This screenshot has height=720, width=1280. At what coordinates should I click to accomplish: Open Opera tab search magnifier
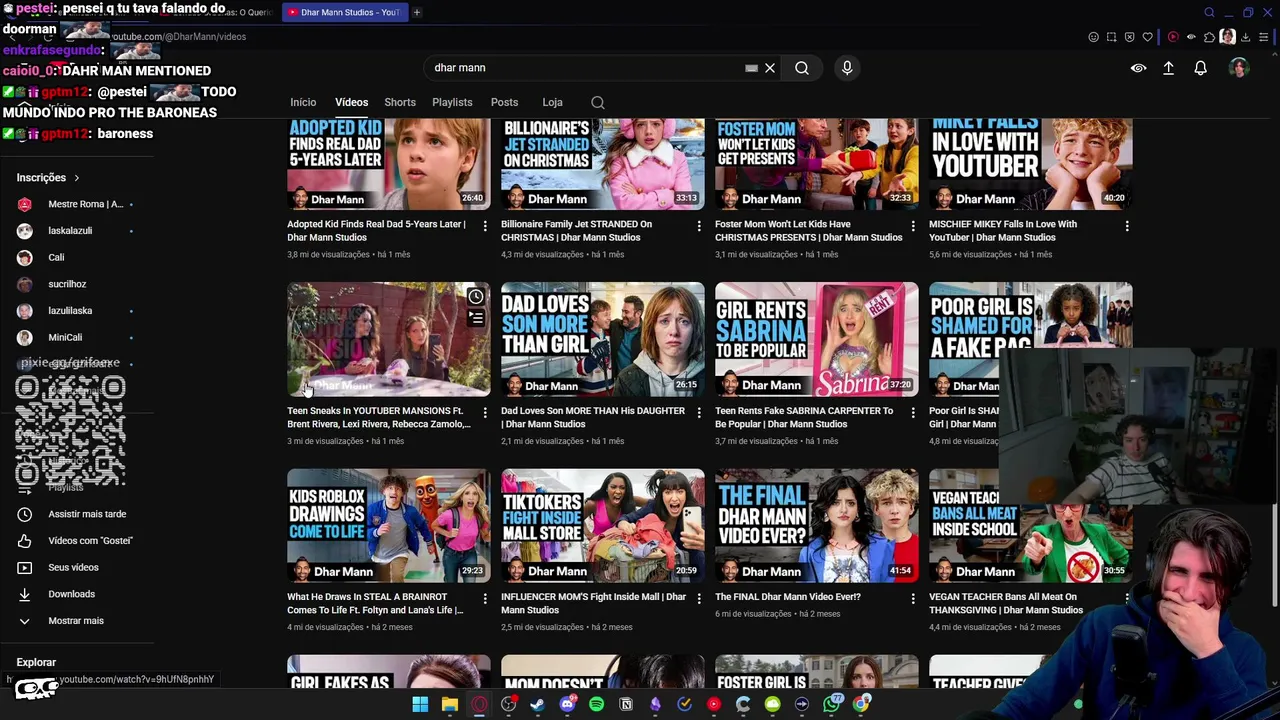pos(1209,13)
